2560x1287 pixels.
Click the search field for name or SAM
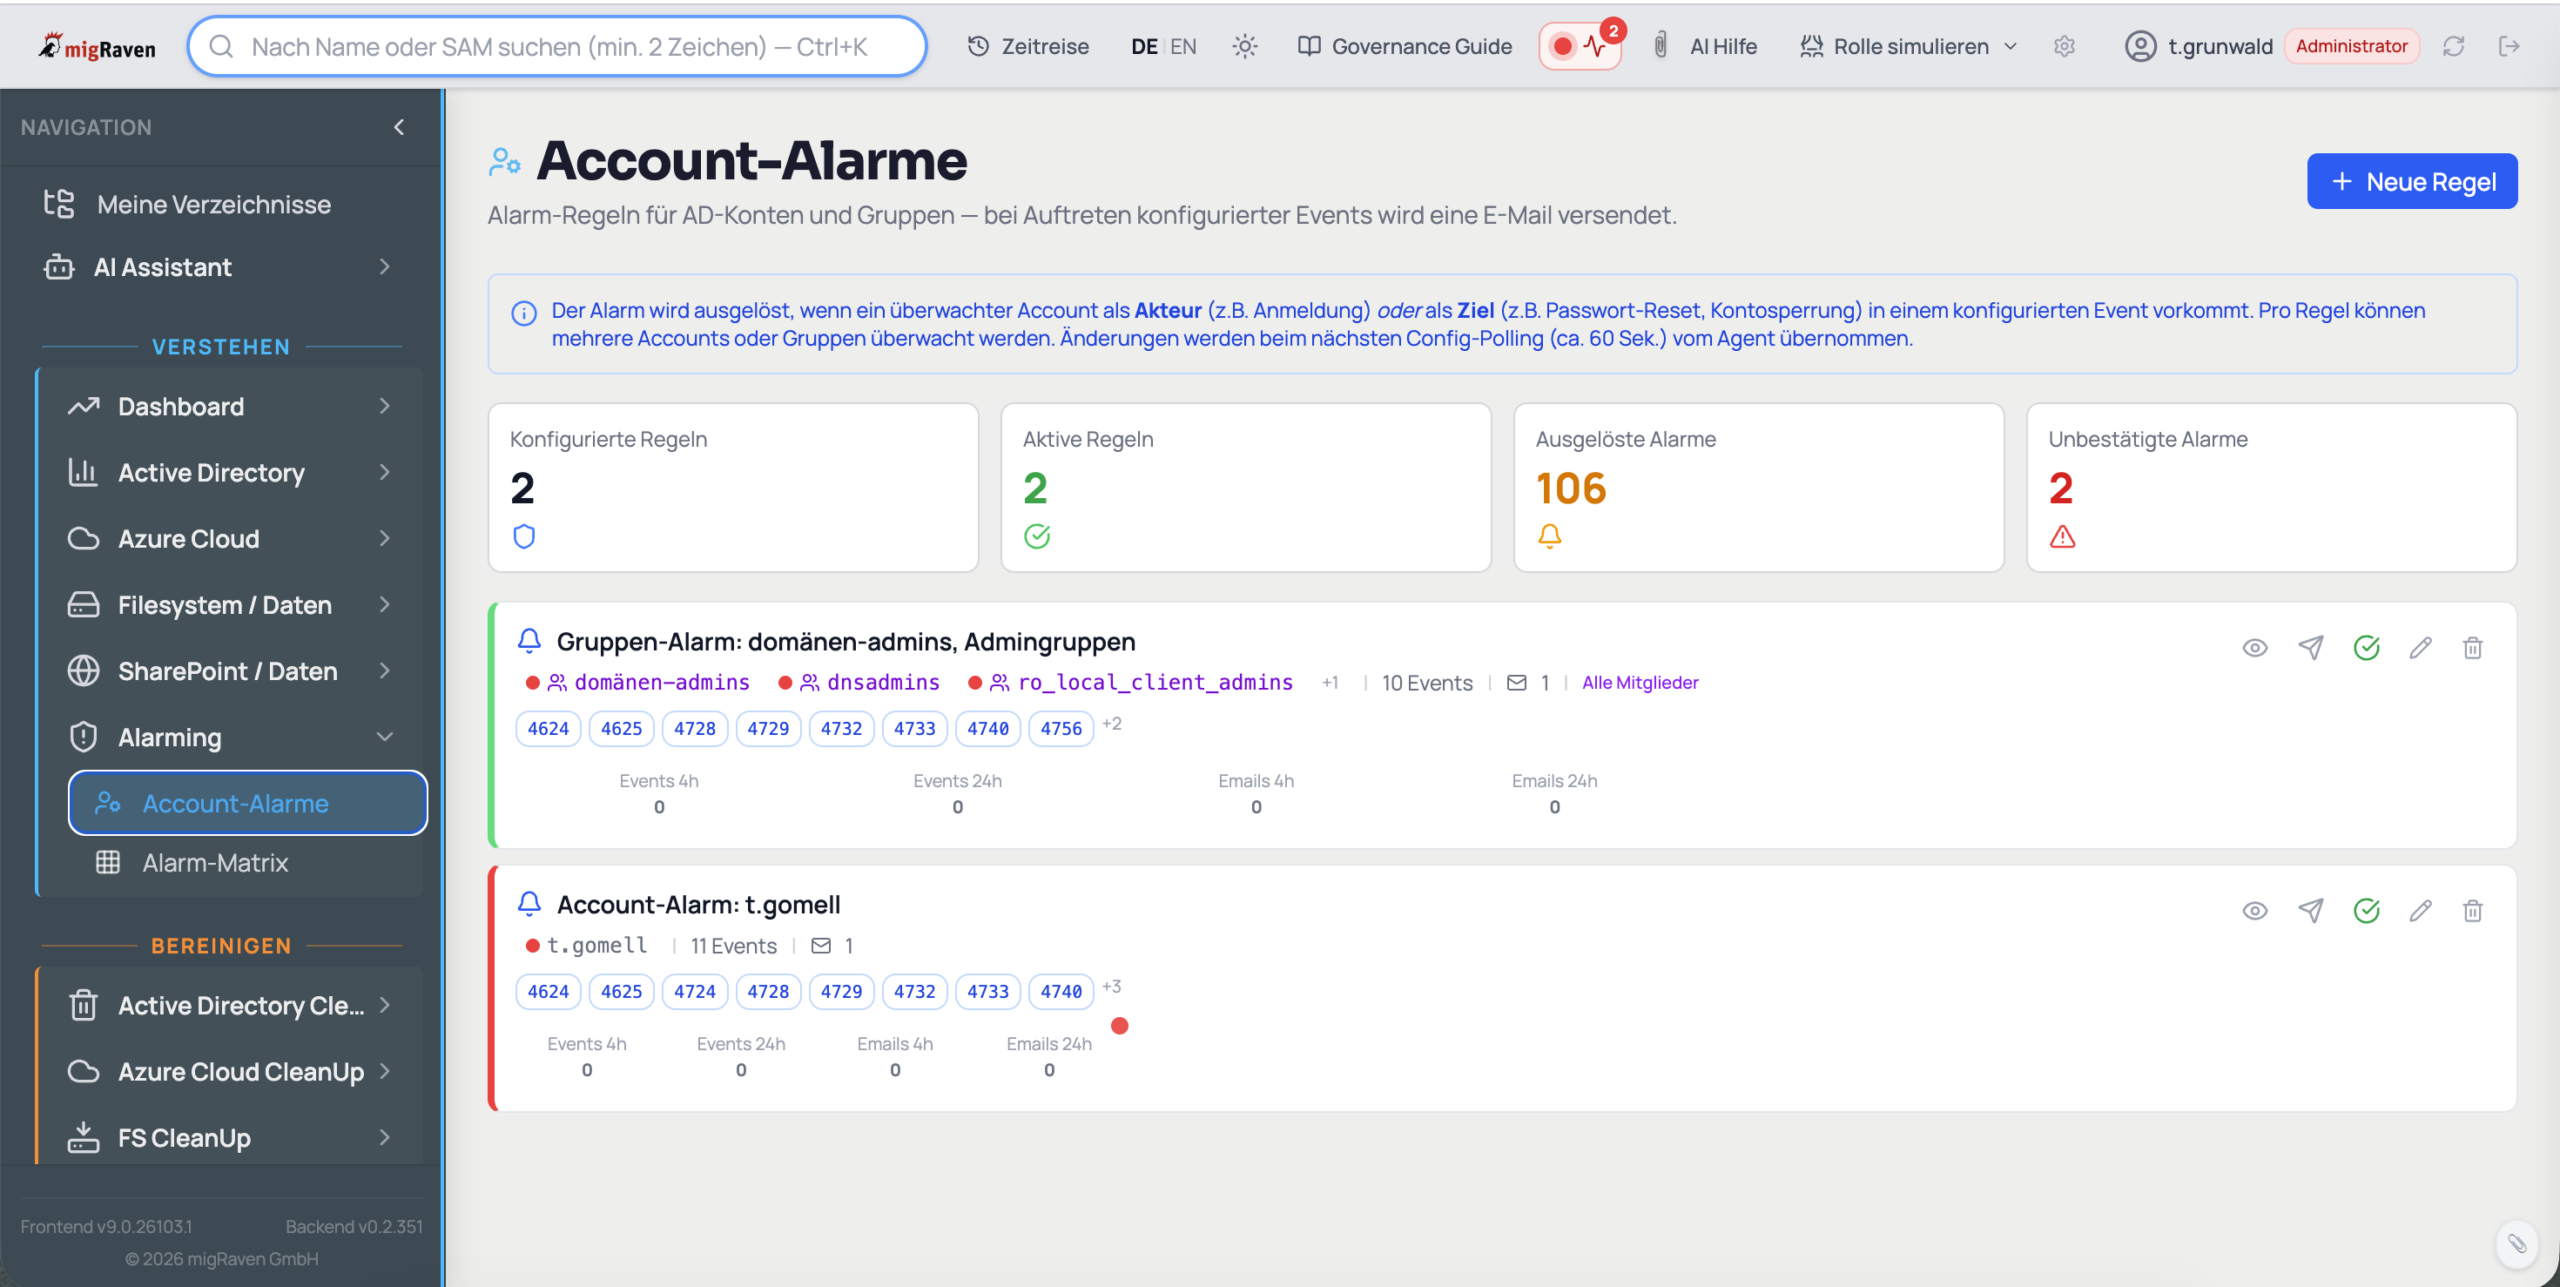[558, 46]
